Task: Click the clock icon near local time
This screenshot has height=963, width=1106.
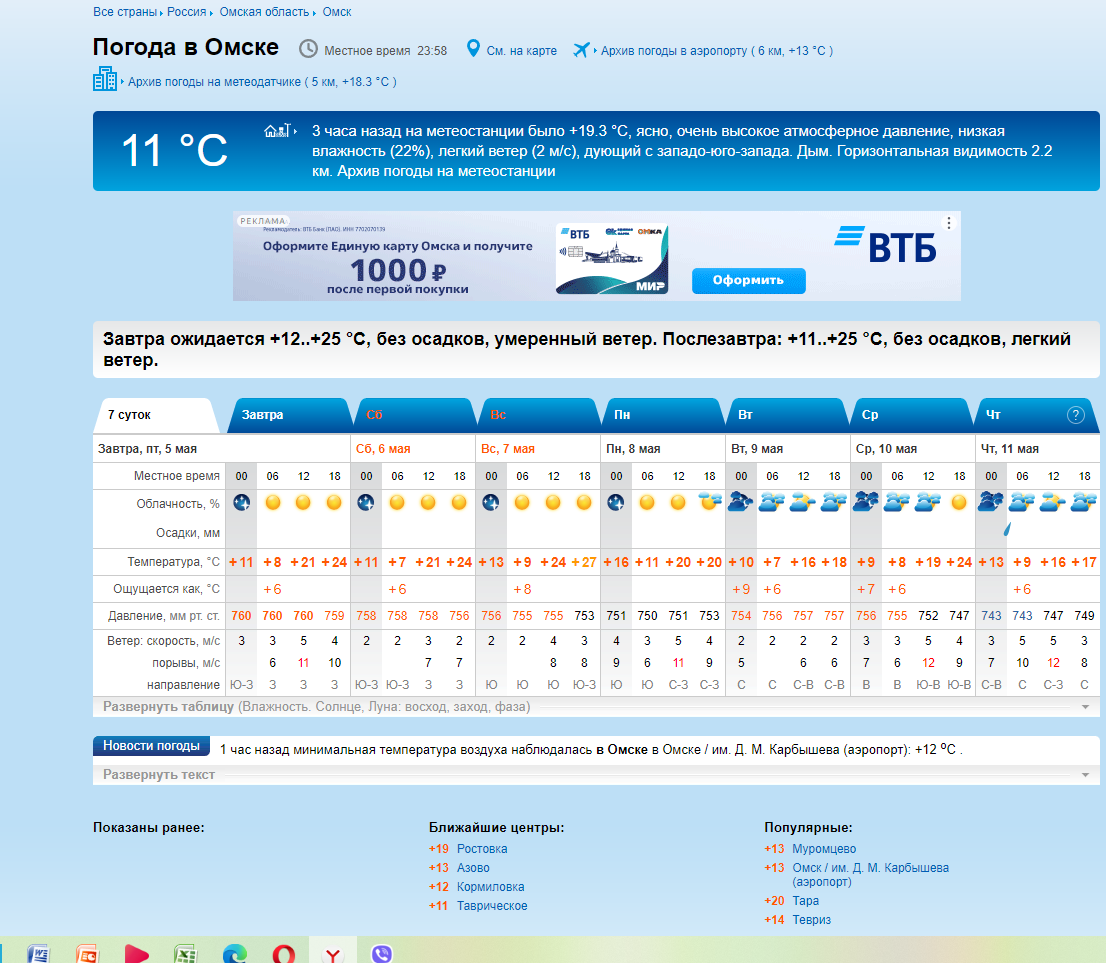Action: coord(308,49)
